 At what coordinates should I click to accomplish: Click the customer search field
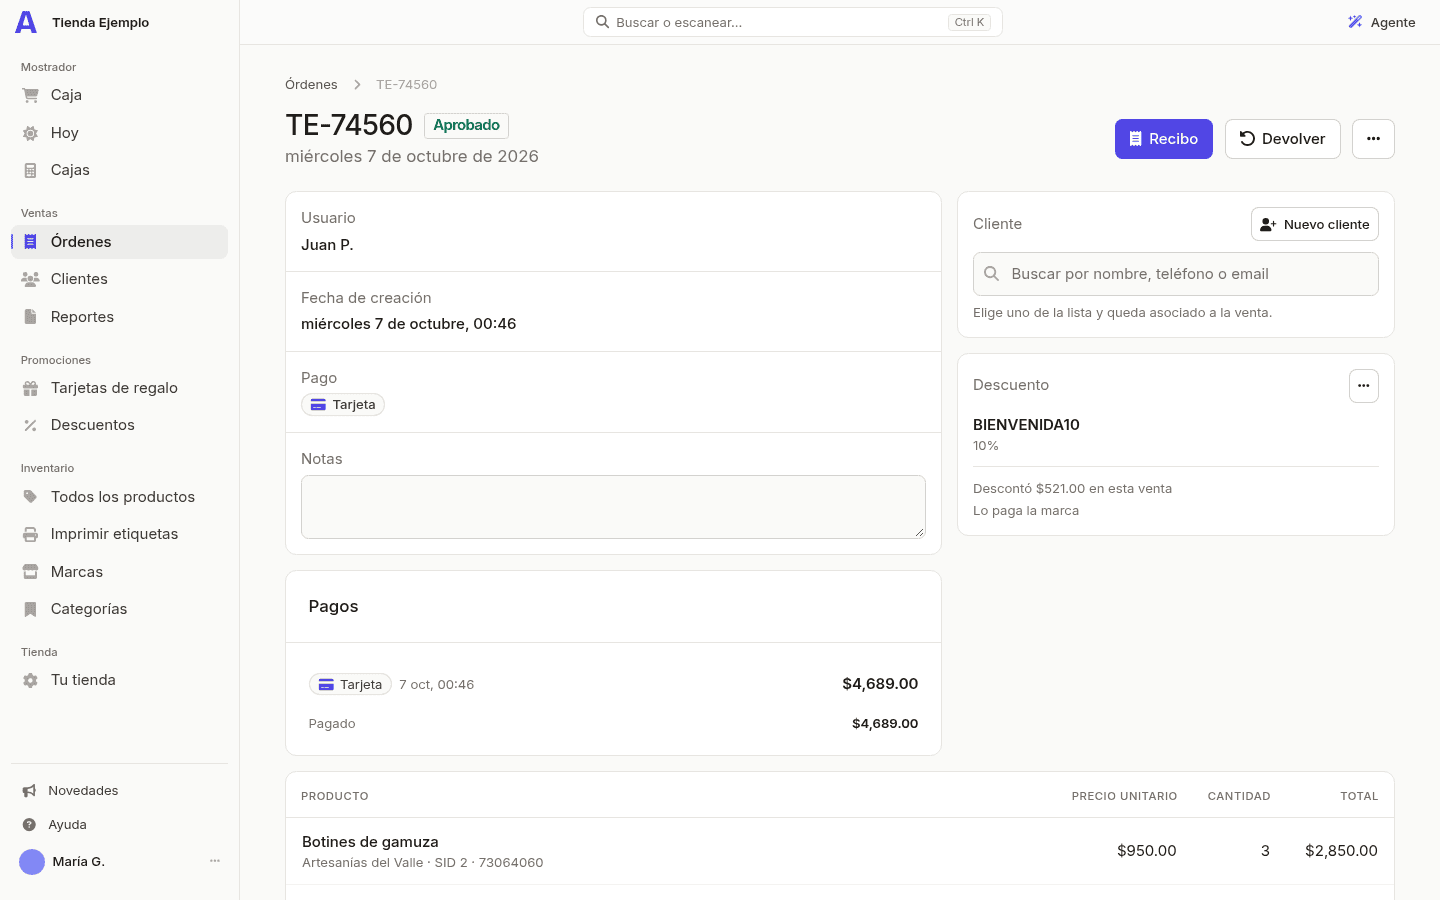coord(1176,274)
